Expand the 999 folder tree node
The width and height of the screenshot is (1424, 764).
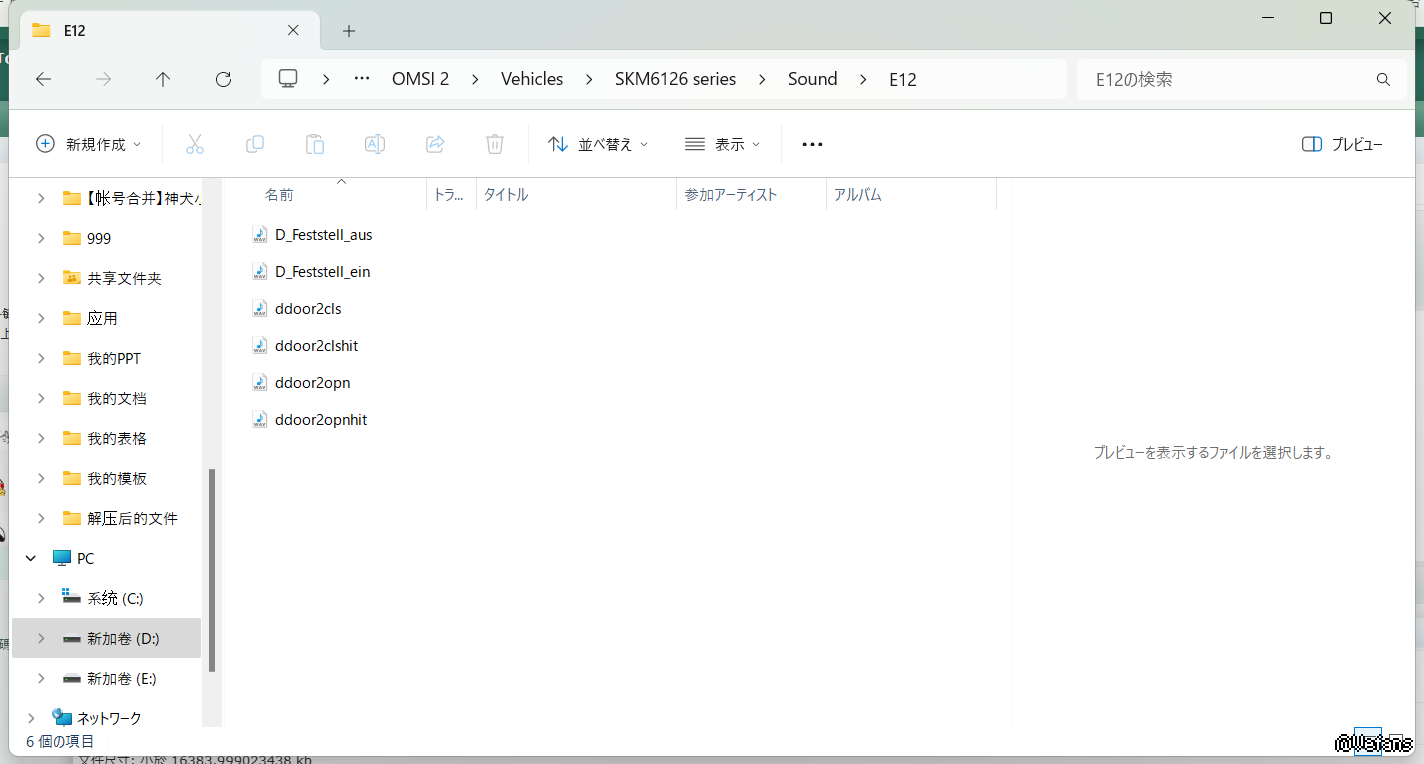click(41, 238)
